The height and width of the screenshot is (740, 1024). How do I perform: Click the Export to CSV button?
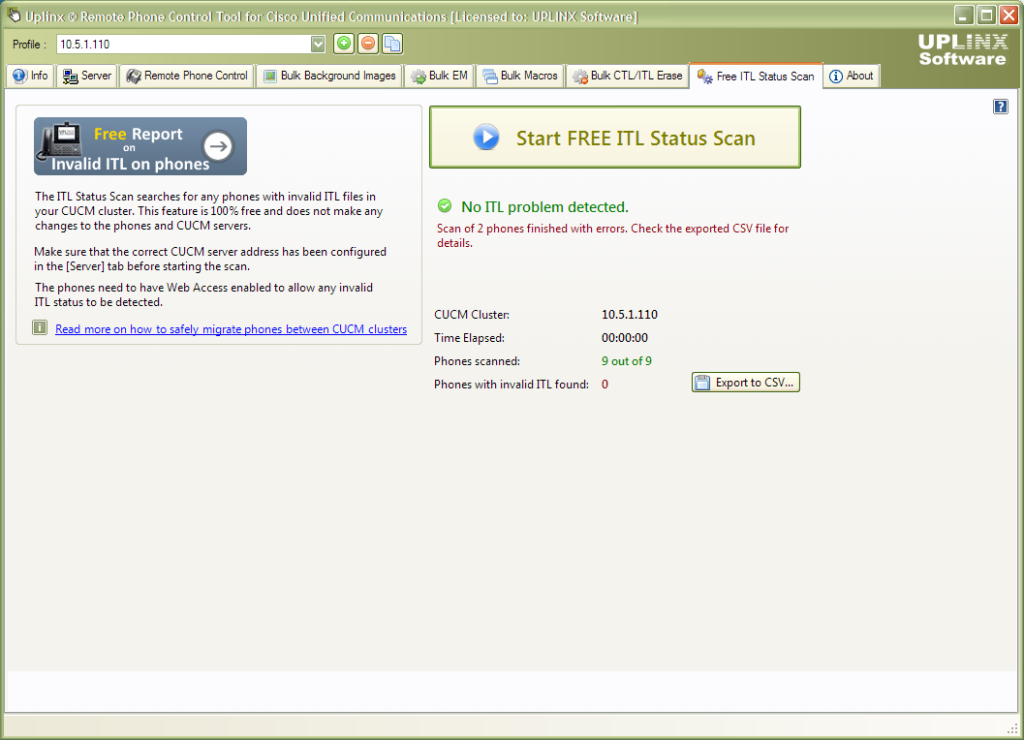(745, 382)
